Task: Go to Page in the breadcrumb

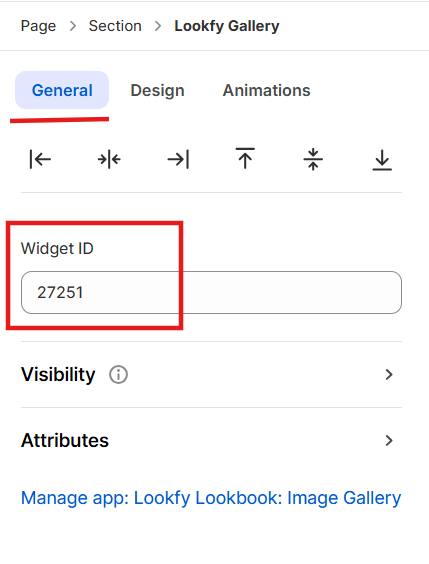Action: pos(38,26)
